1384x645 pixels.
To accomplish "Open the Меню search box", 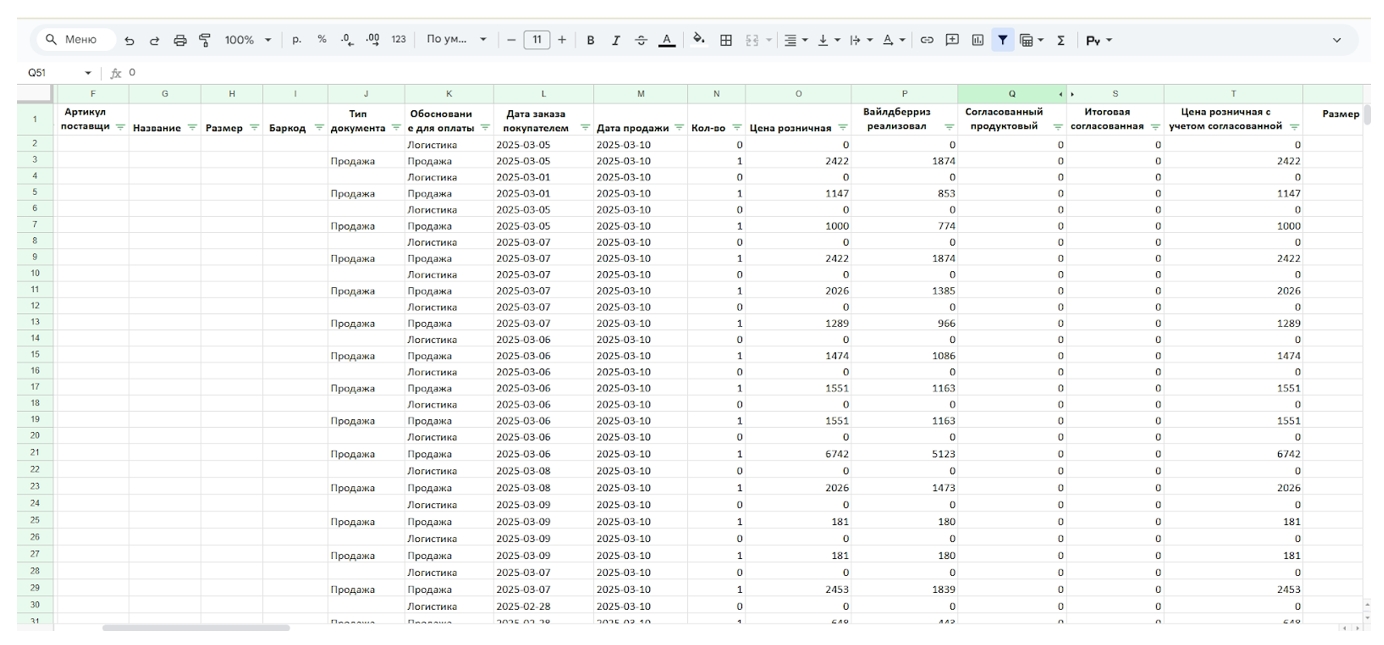I will click(75, 40).
